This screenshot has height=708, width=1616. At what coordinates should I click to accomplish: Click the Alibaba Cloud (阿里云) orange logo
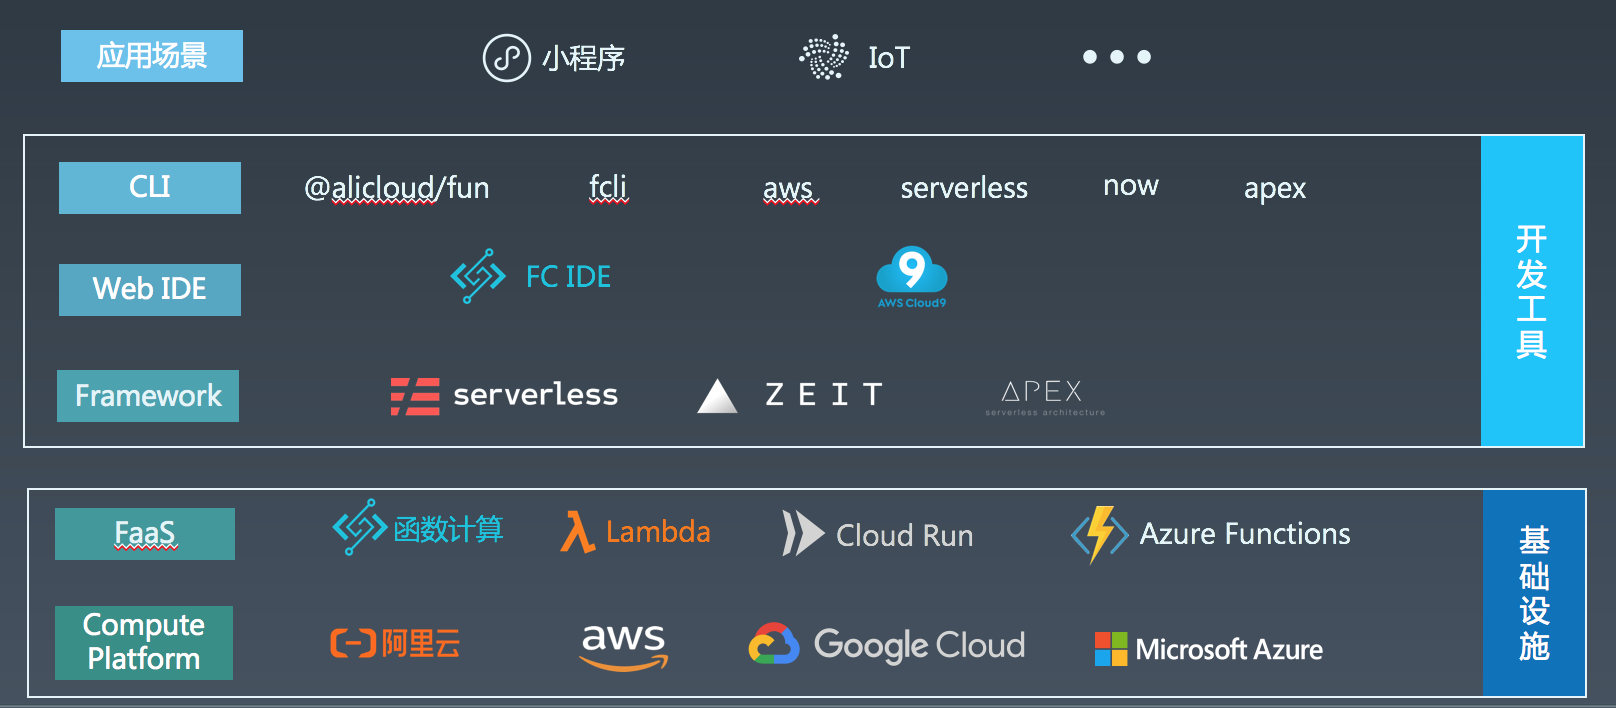pyautogui.click(x=353, y=643)
